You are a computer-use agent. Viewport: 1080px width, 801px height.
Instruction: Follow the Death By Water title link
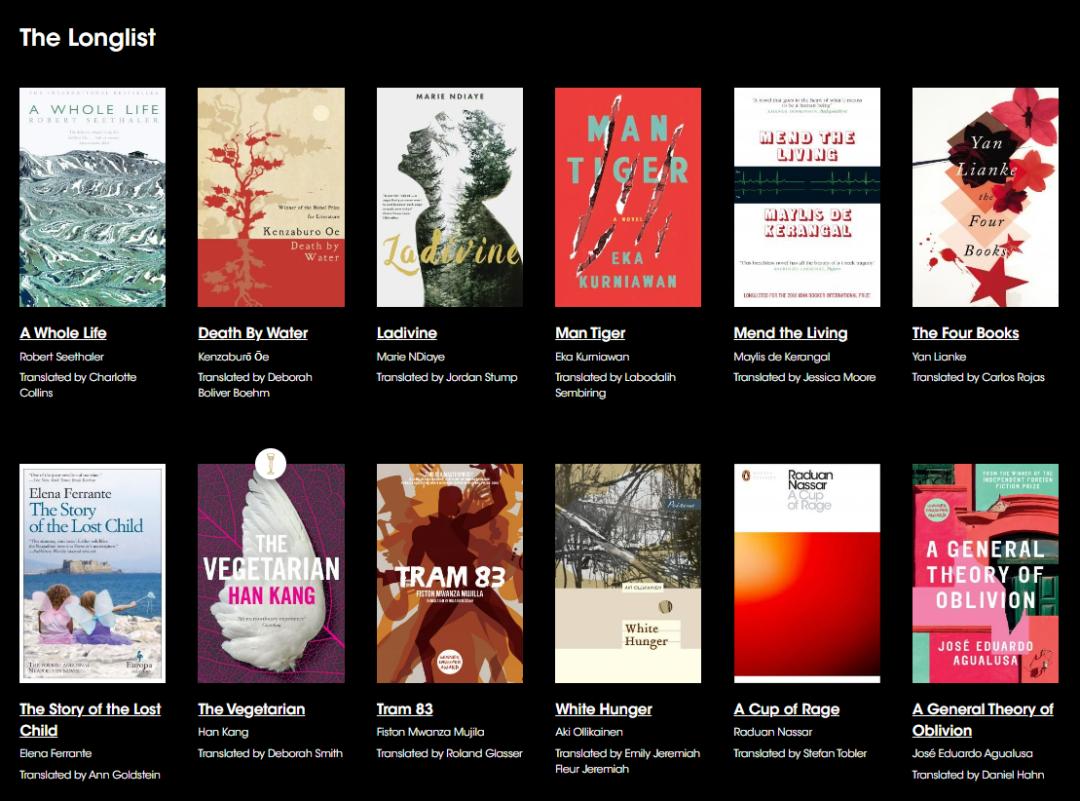point(253,333)
